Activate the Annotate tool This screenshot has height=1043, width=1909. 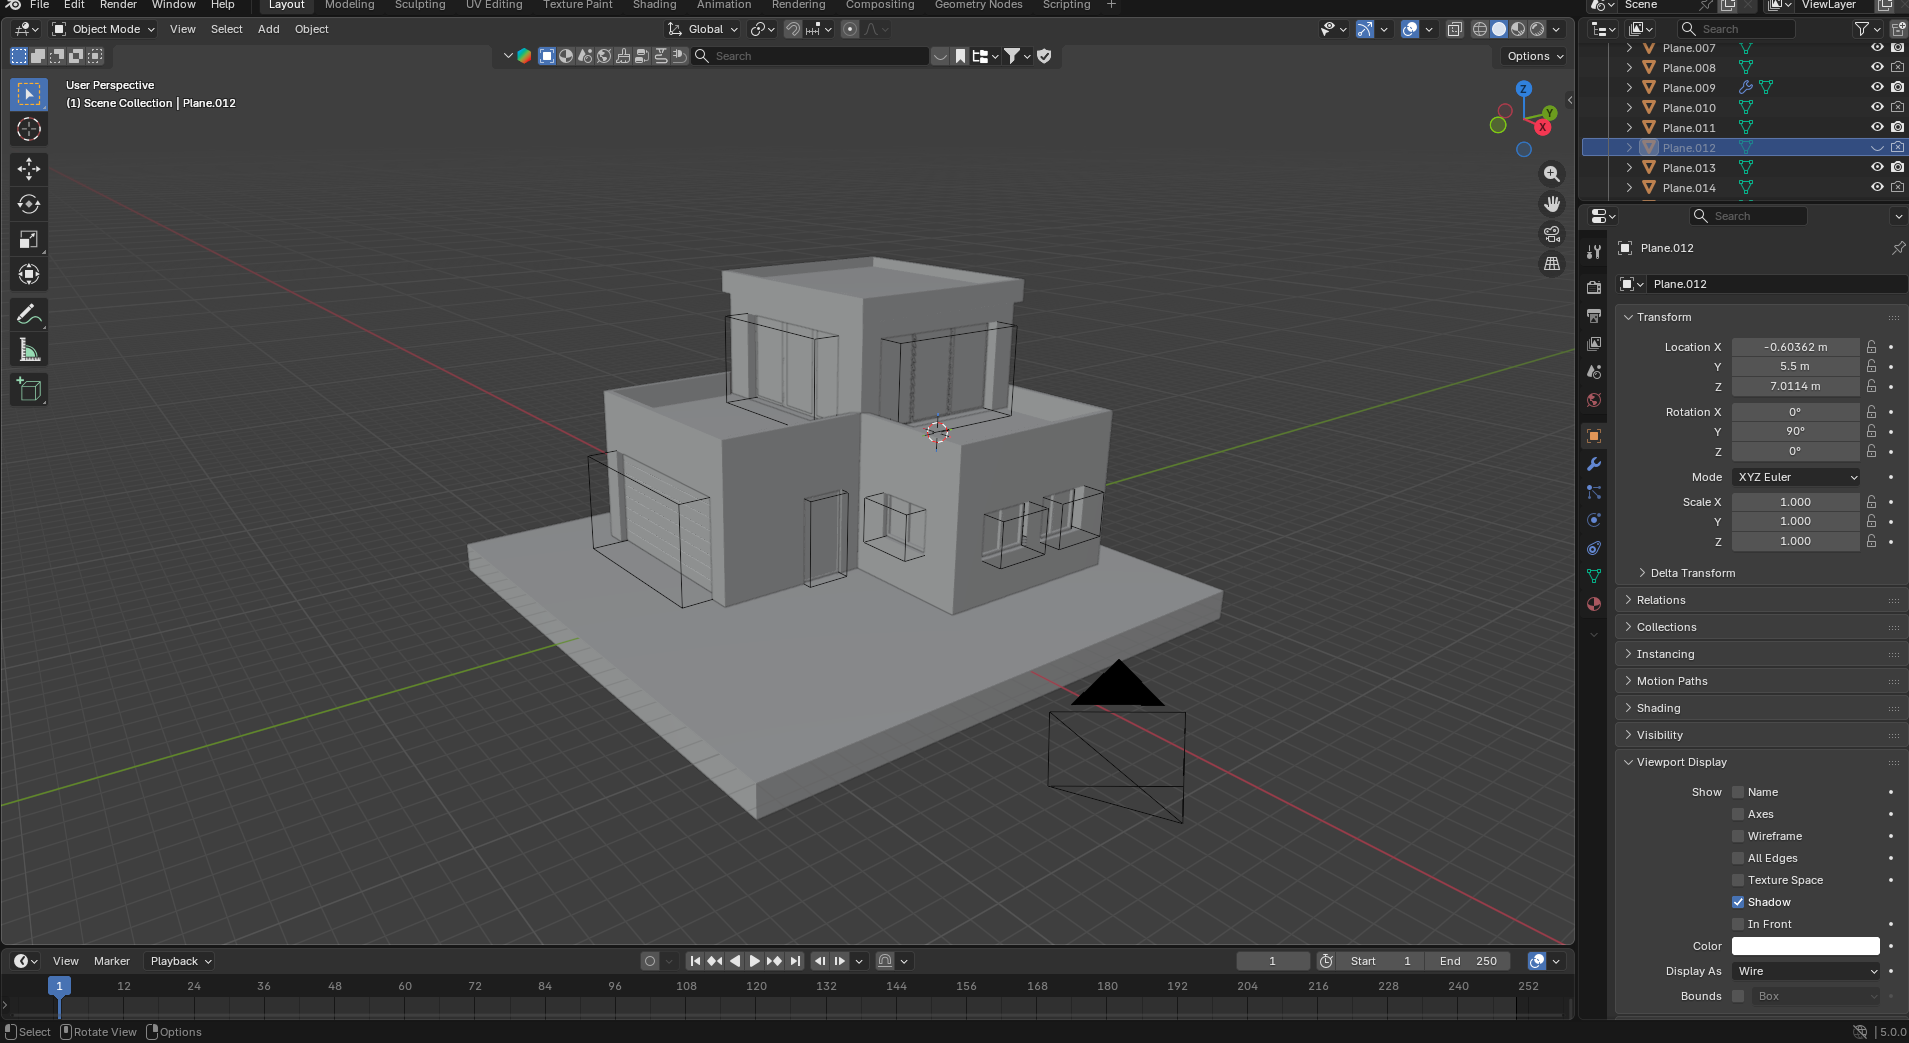click(x=29, y=315)
